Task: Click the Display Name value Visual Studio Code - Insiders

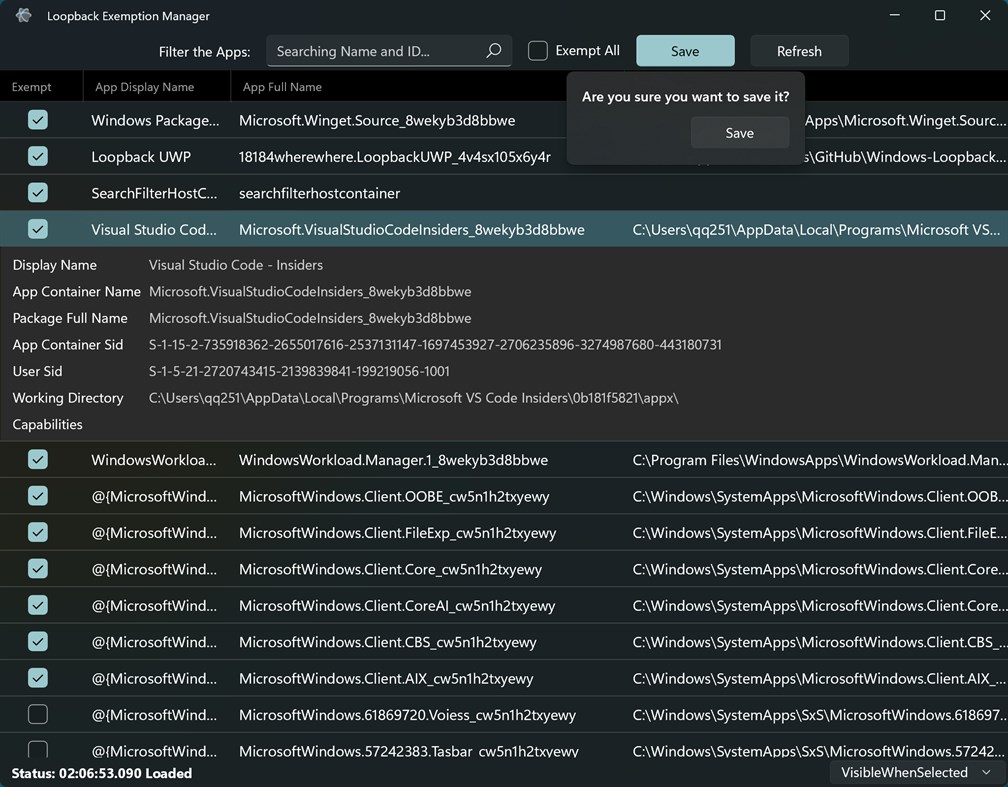Action: tap(236, 265)
